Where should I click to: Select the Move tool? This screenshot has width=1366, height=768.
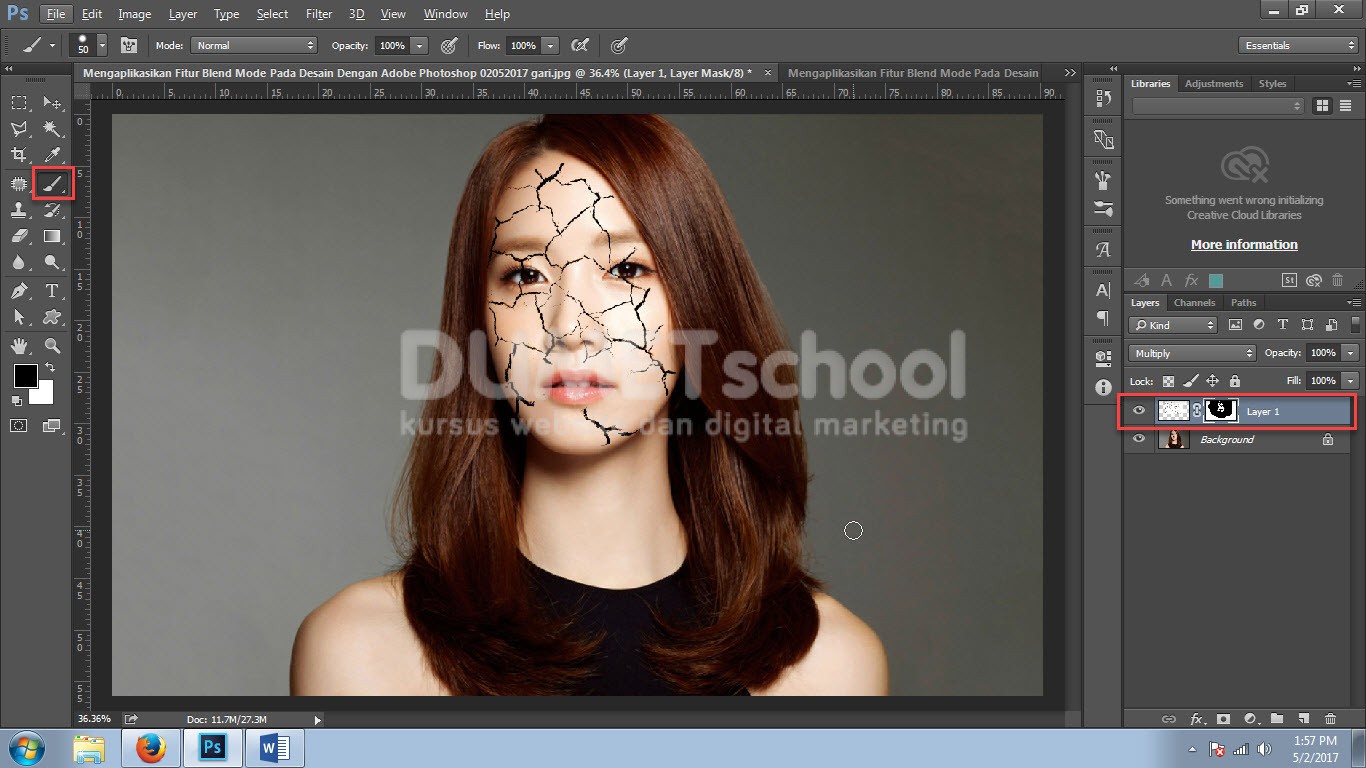[53, 102]
